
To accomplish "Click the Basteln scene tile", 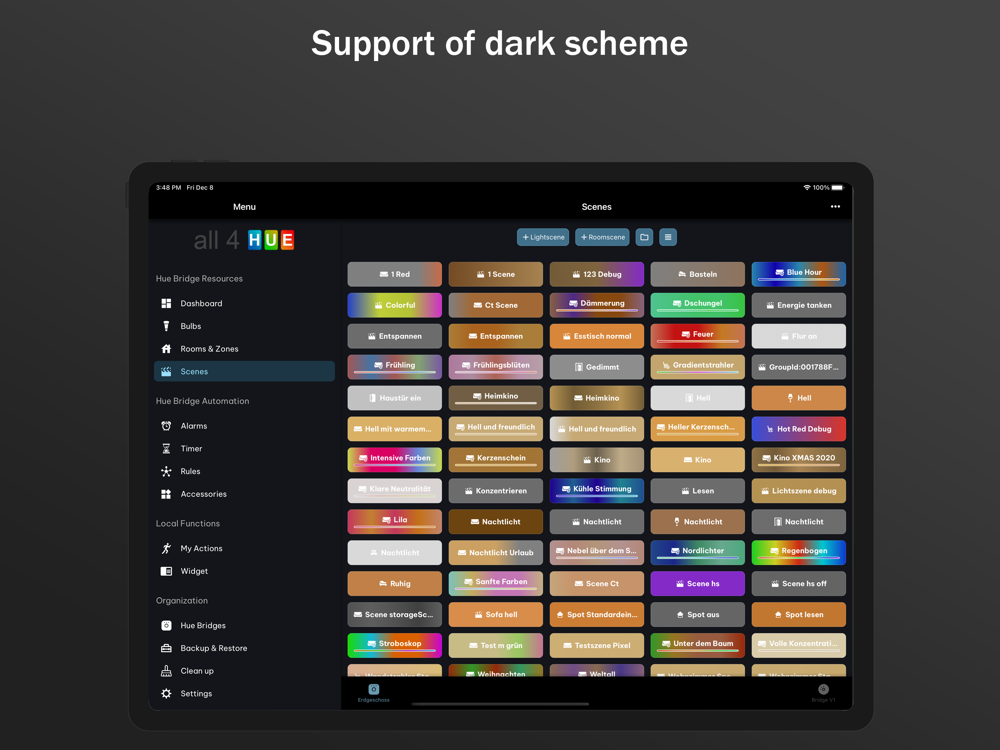I will 698,274.
